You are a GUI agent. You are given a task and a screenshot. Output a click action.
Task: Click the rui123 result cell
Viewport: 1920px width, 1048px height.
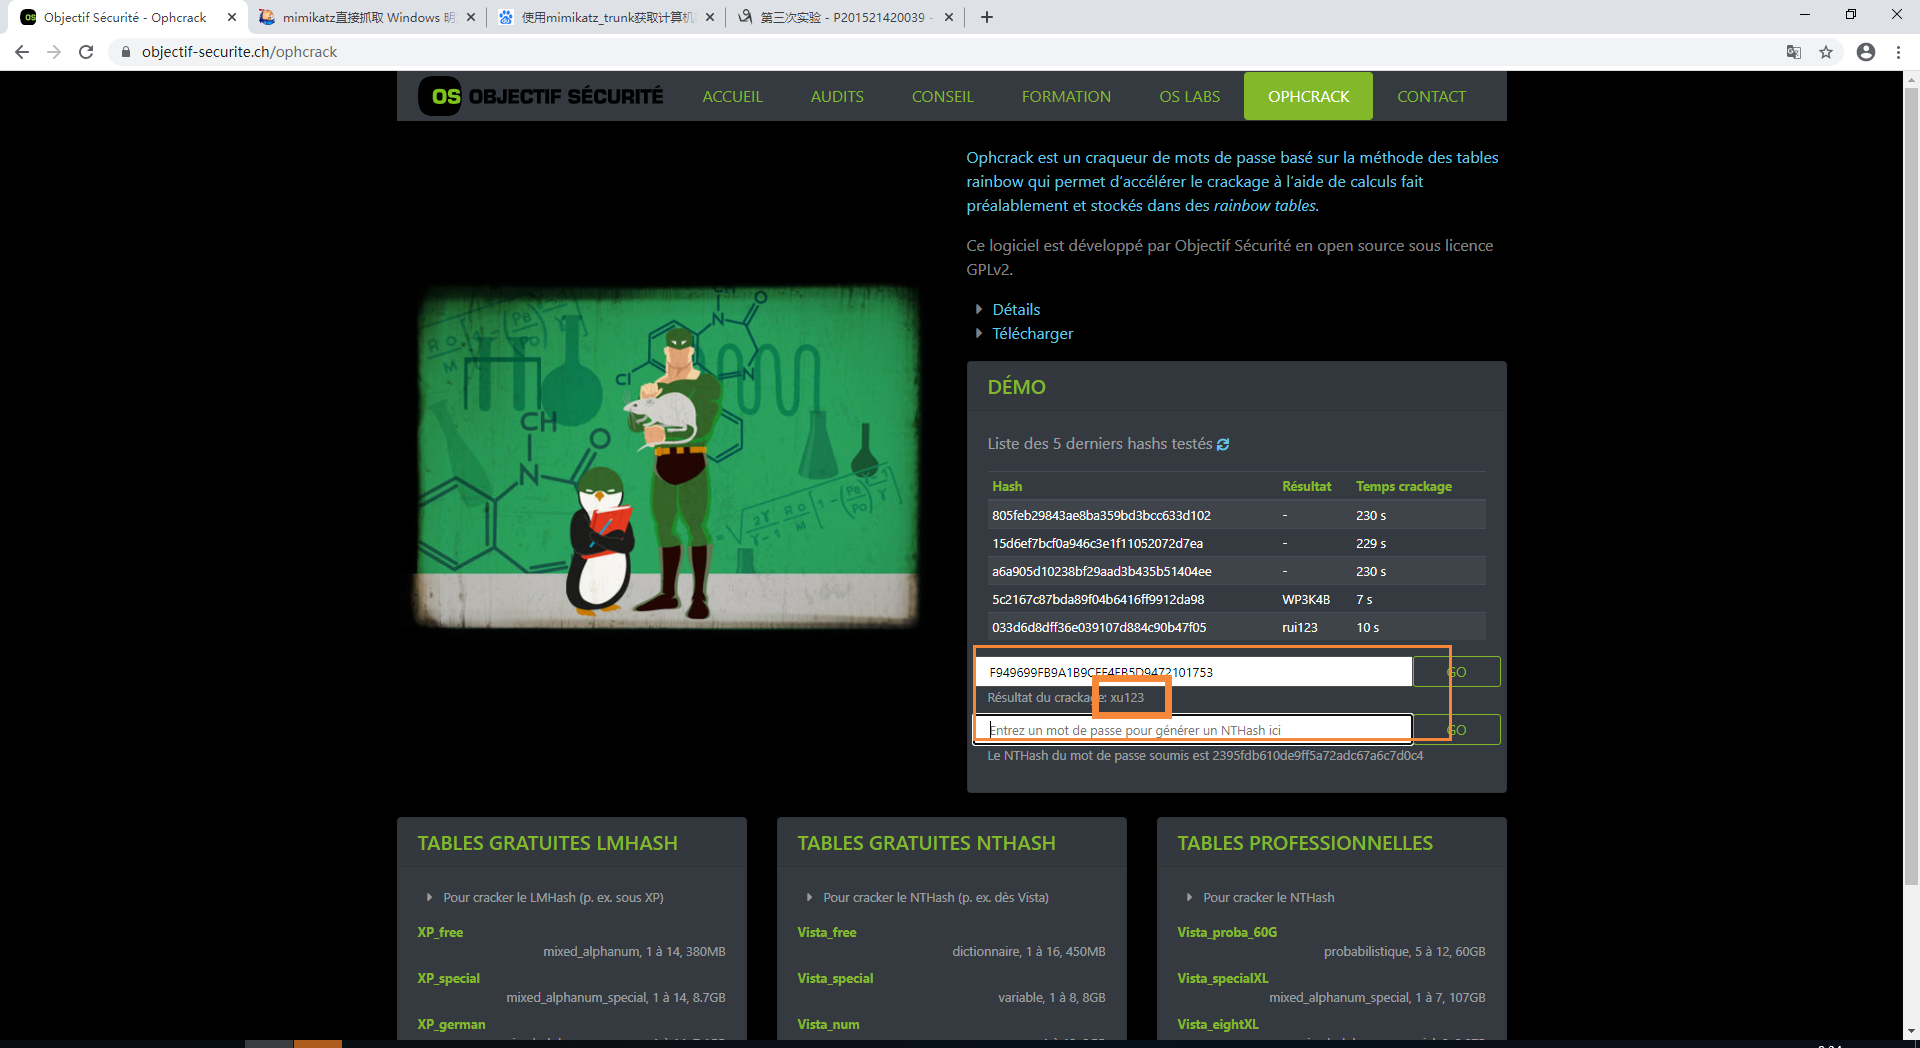[1300, 628]
